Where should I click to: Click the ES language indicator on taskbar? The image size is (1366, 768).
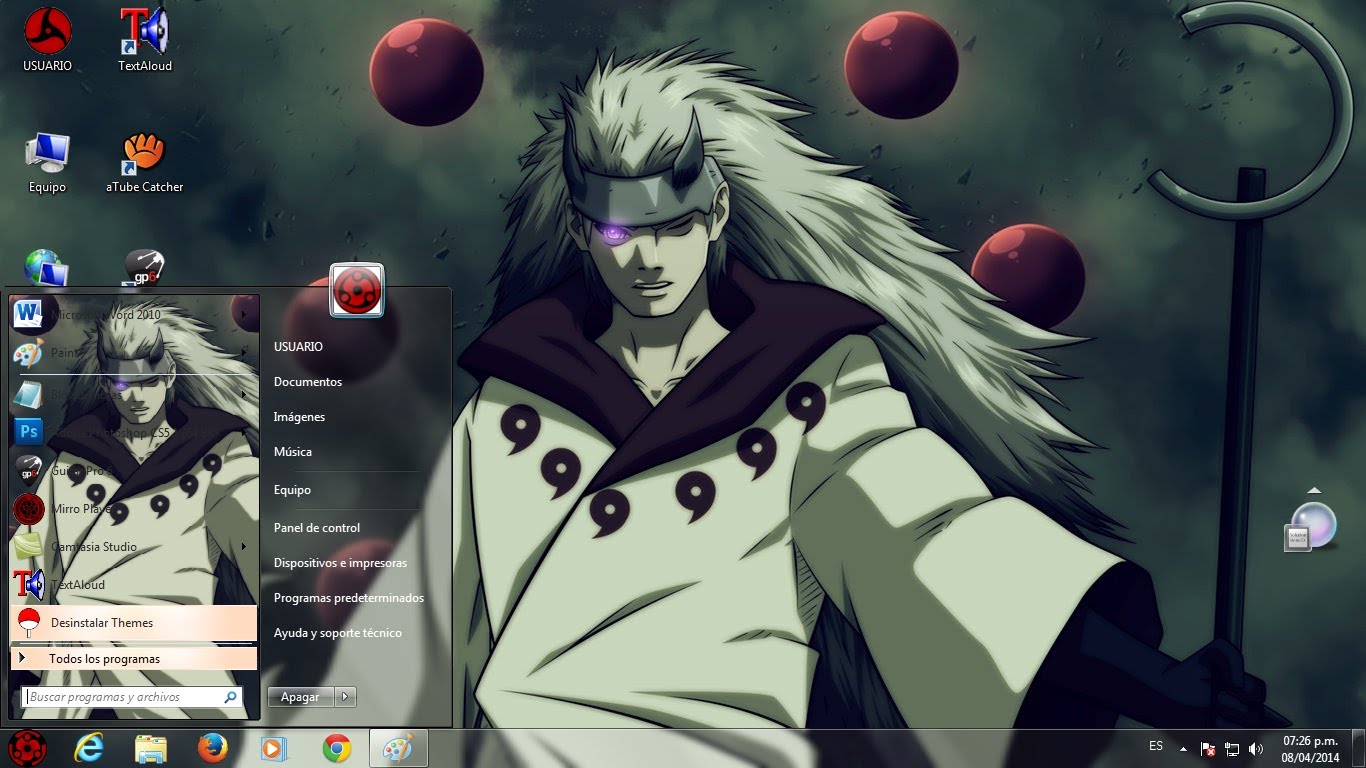[1156, 747]
